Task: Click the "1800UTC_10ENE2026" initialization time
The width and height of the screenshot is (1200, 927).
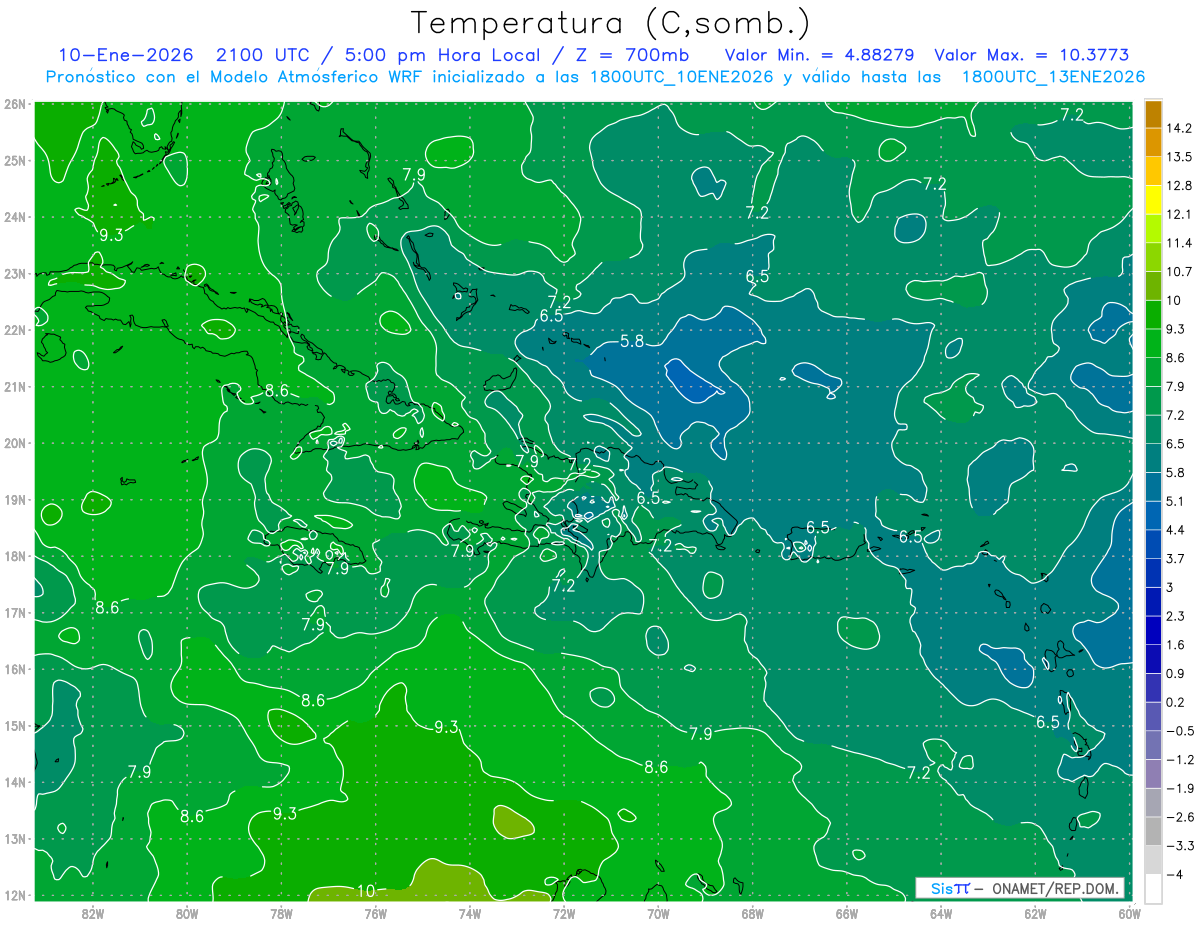Action: pos(680,76)
